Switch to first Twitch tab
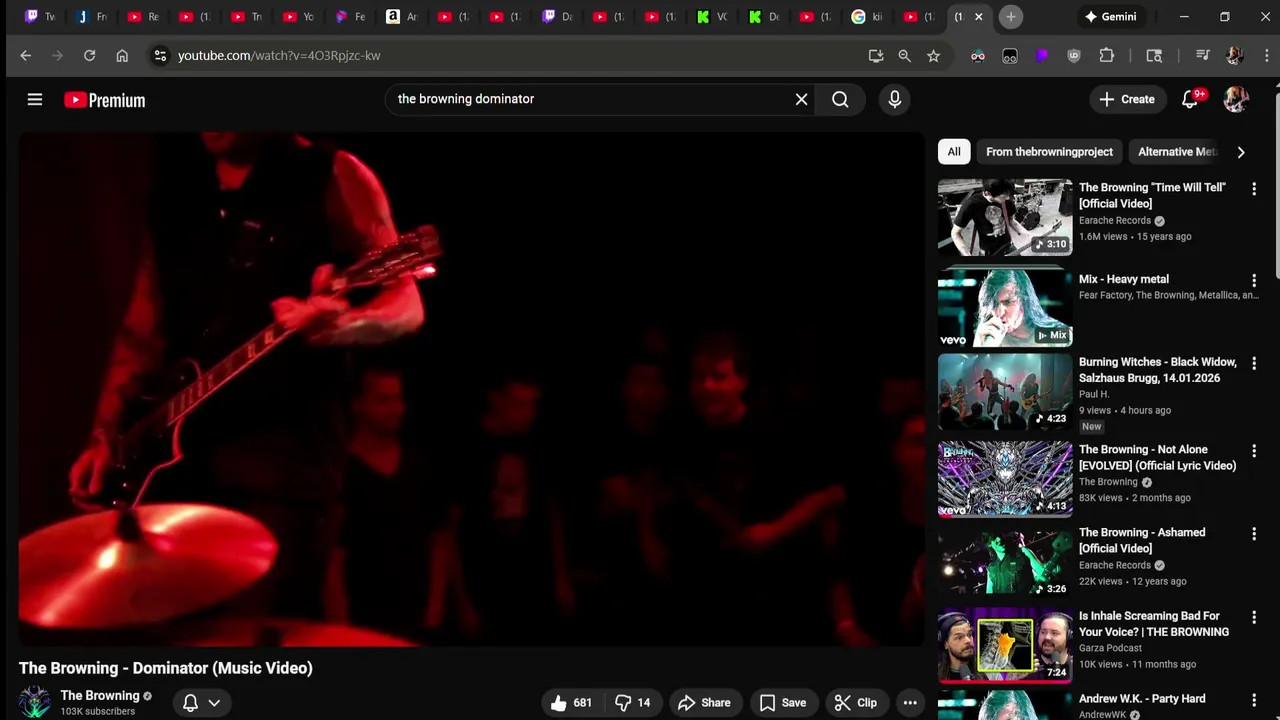Screen dimensions: 1280x720 coord(42,17)
